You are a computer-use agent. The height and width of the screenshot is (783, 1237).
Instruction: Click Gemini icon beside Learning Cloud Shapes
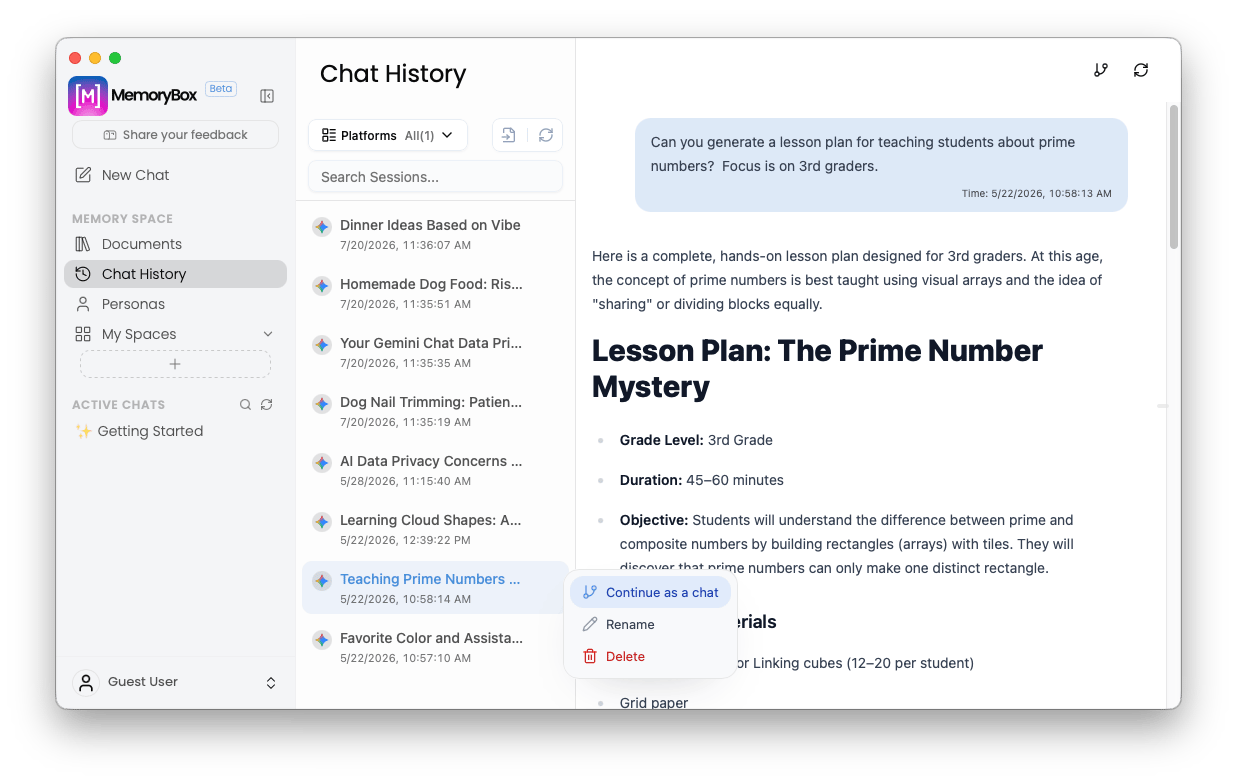321,522
